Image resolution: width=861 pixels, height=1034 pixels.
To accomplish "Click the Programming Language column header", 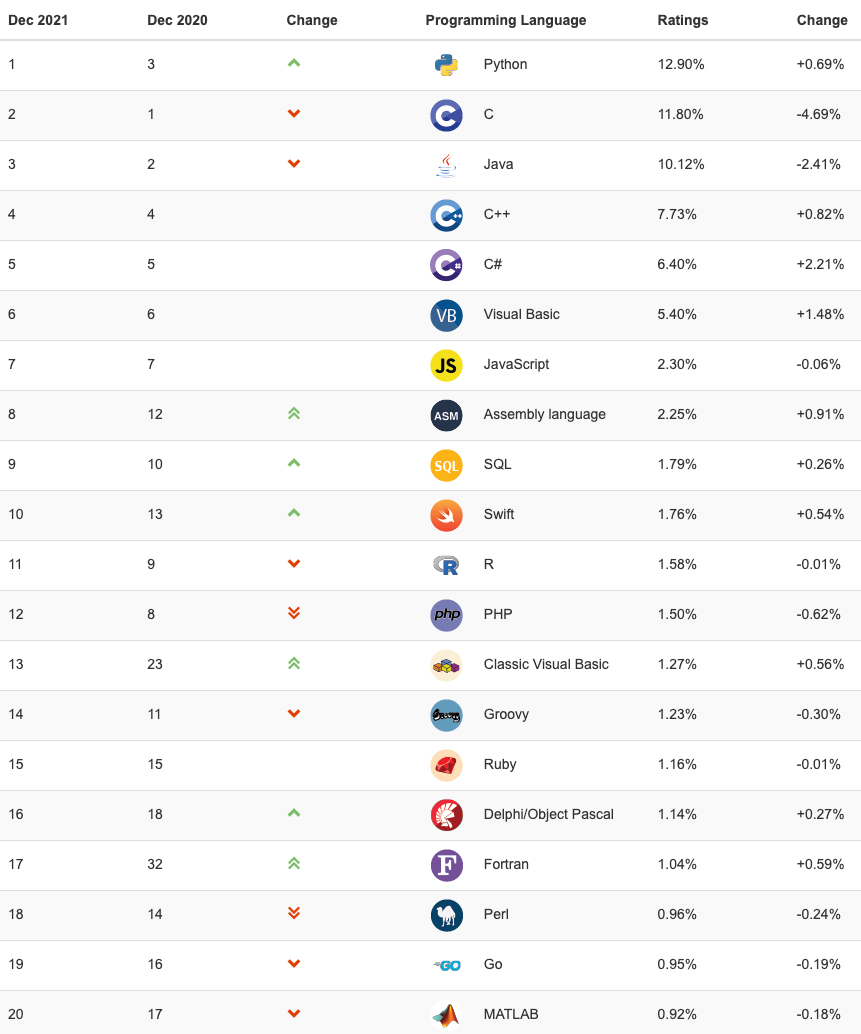I will point(506,20).
